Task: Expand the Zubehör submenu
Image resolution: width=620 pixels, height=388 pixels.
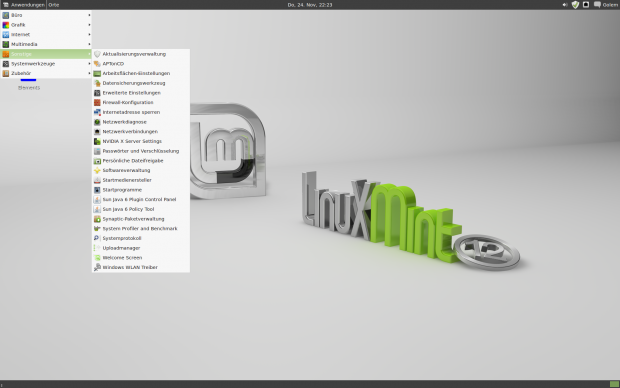Action: click(x=46, y=73)
